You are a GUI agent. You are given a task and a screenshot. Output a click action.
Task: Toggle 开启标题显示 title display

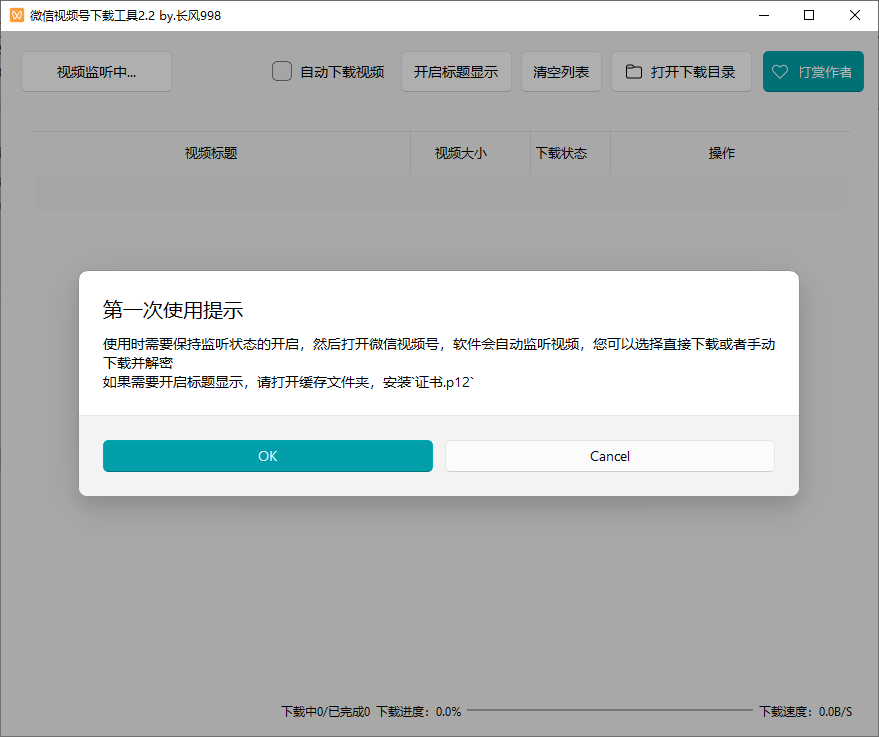coord(456,72)
